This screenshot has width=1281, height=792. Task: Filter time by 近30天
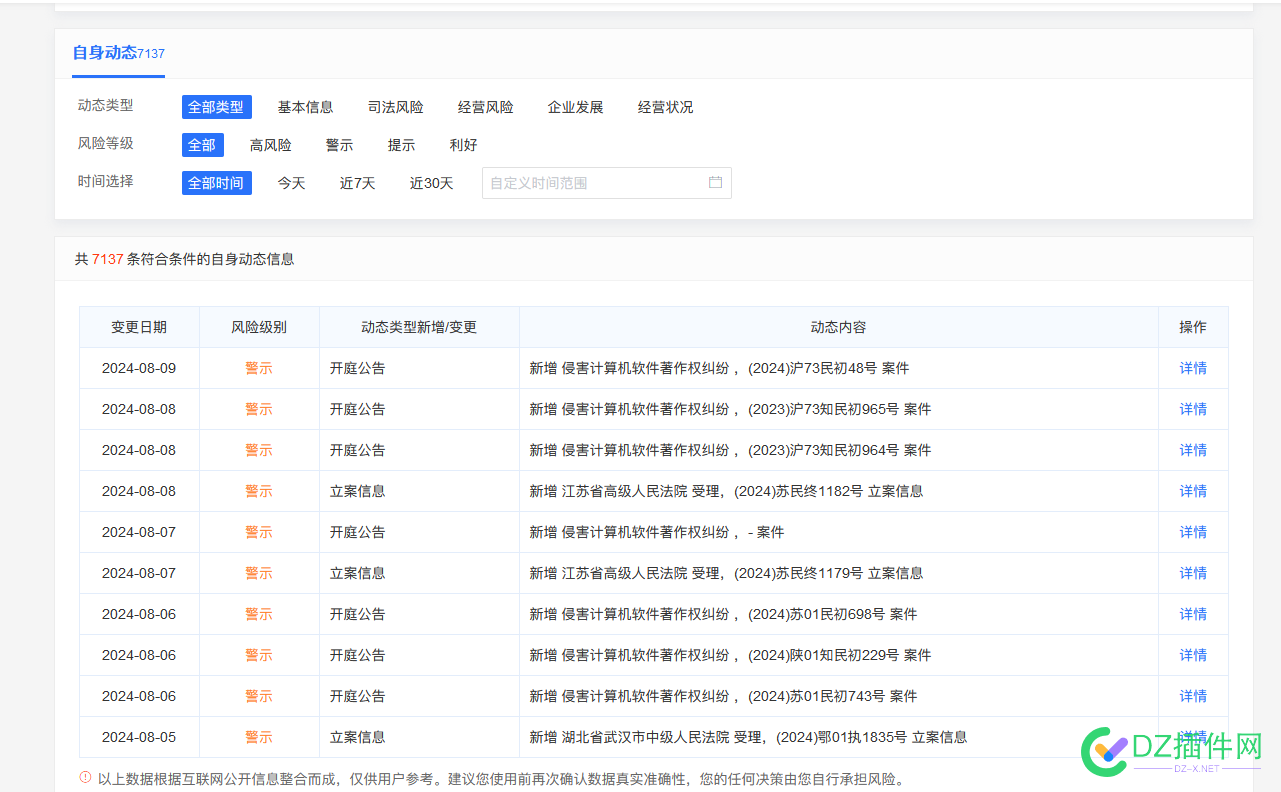coord(431,183)
